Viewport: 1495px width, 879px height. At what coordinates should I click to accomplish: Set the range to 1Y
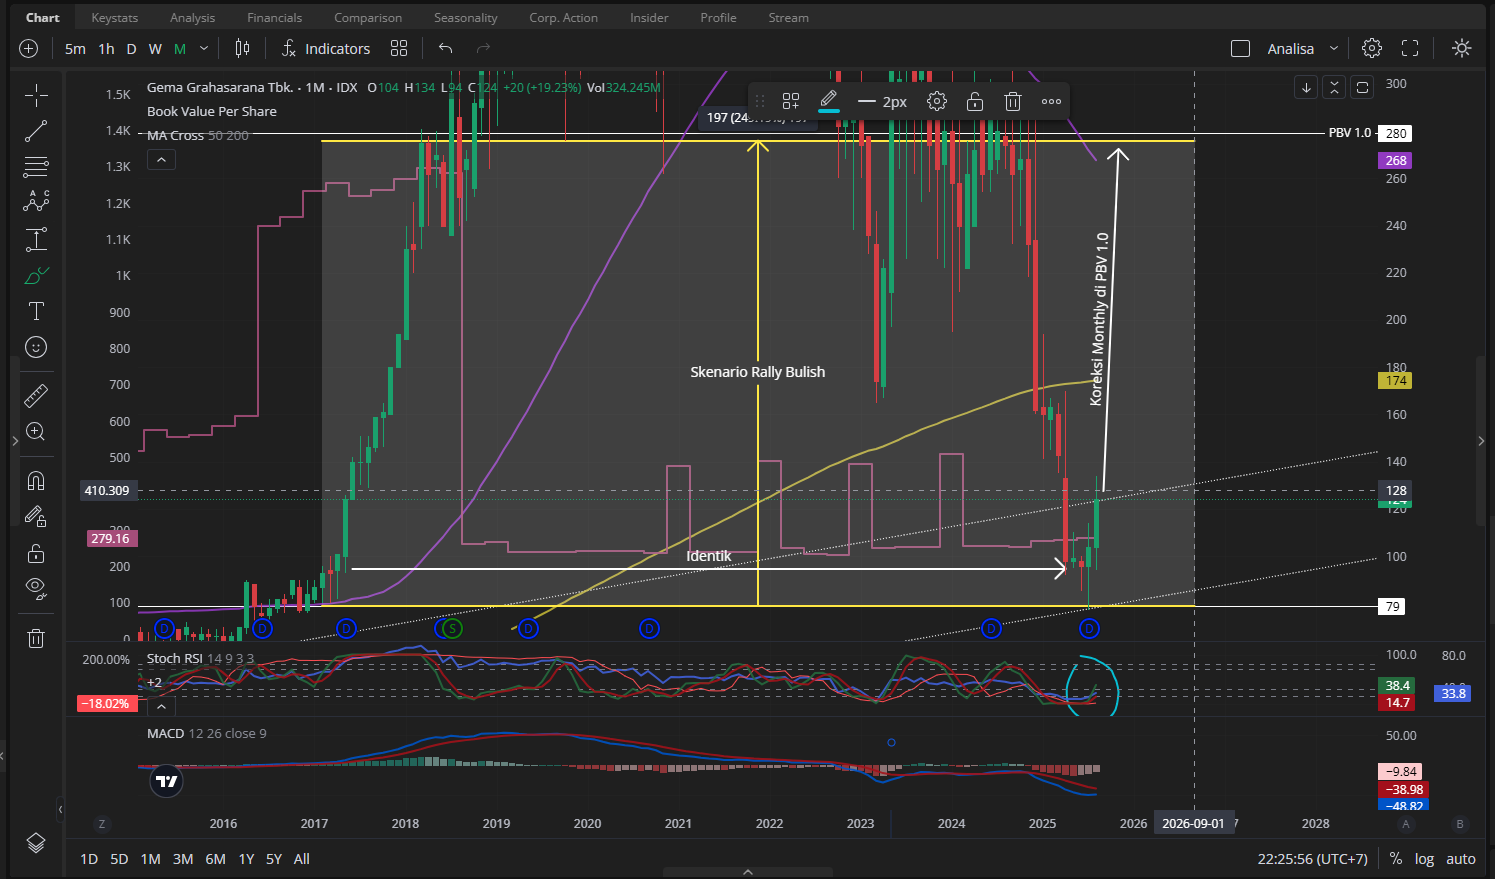tap(246, 859)
